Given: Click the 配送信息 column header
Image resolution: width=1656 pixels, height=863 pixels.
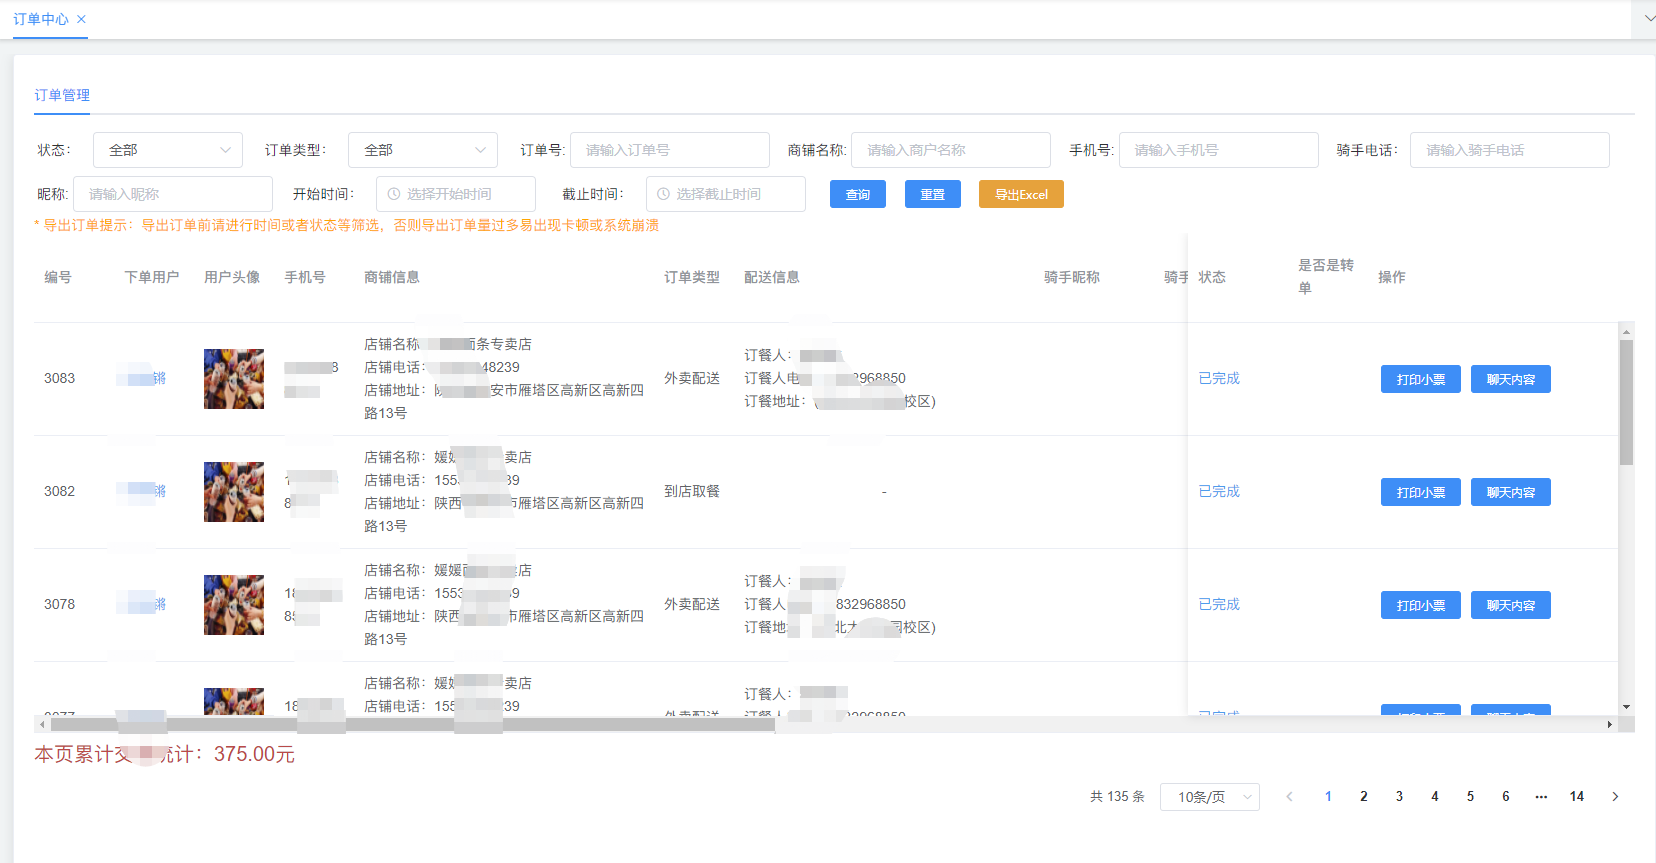Looking at the screenshot, I should 772,277.
